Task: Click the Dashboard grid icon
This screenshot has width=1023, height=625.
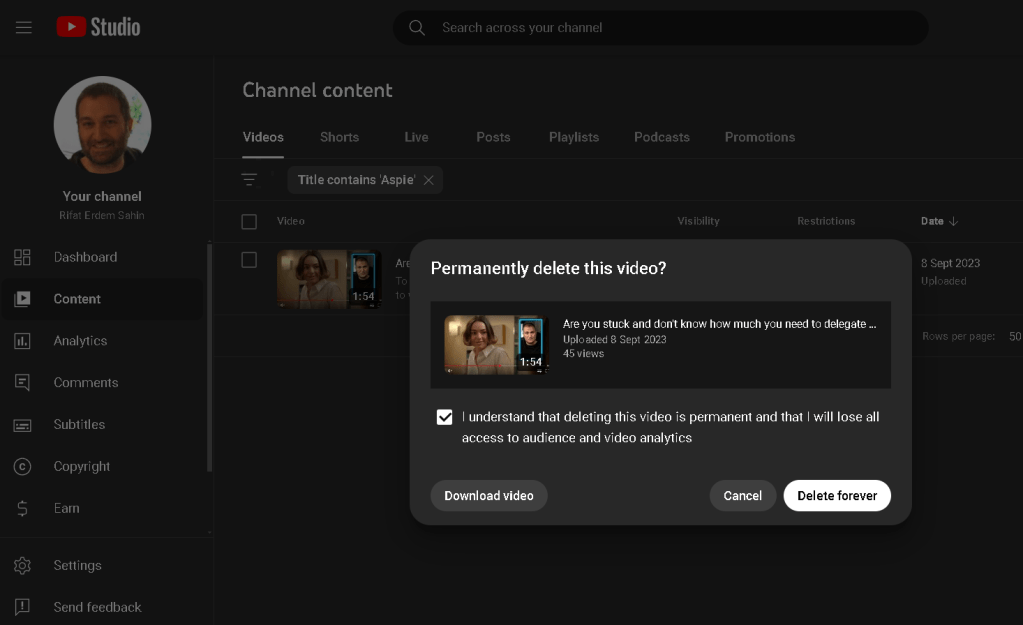Action: point(22,257)
